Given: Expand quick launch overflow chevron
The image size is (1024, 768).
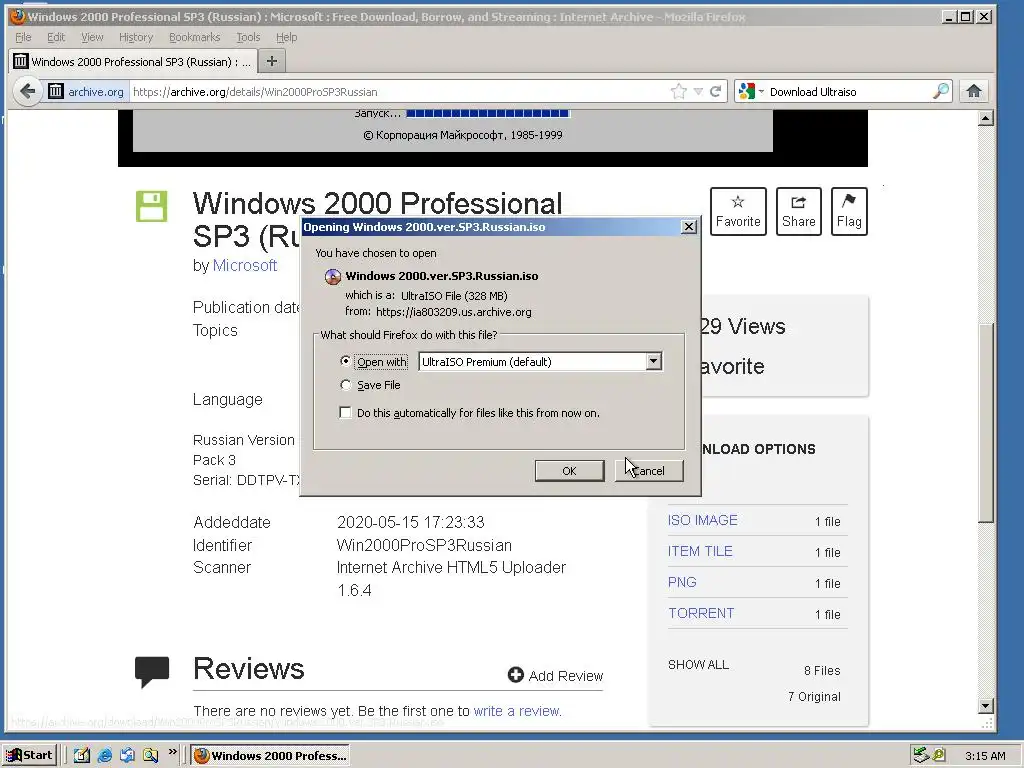Looking at the screenshot, I should point(172,752).
